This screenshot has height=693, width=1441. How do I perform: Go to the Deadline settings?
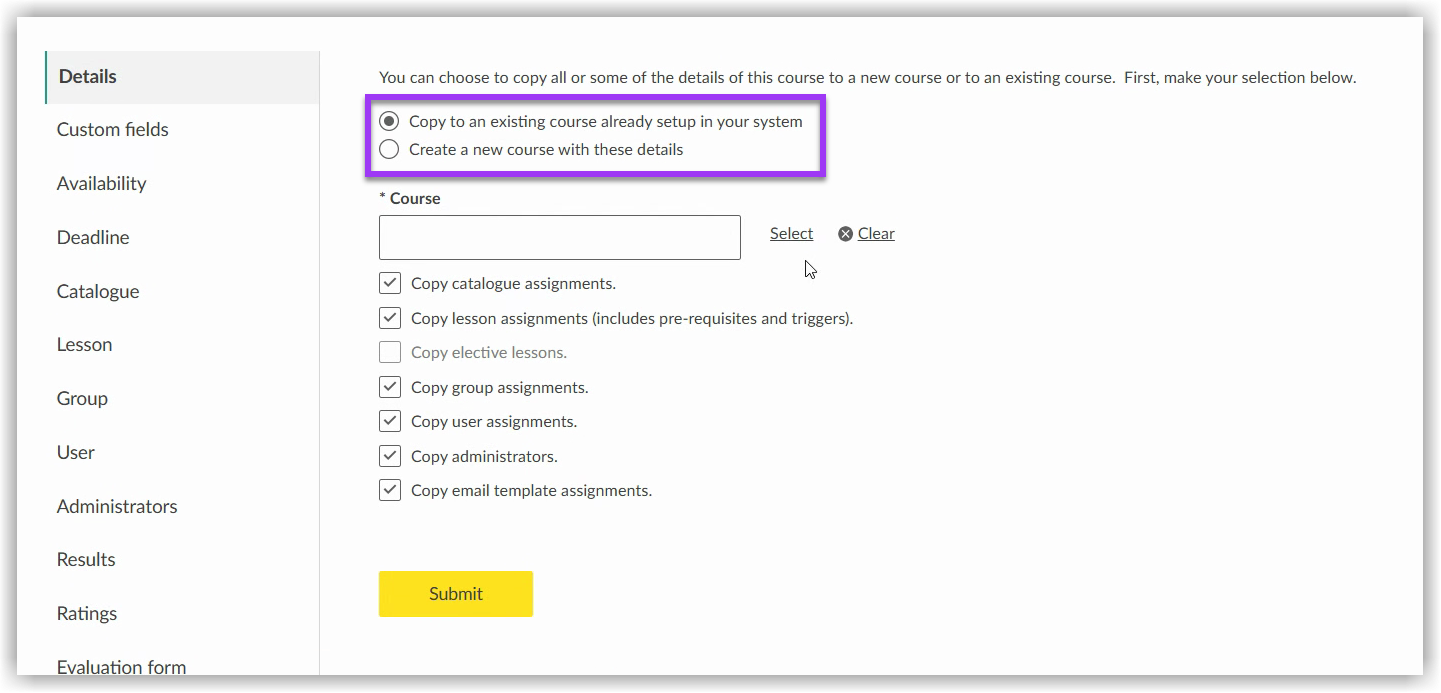pos(93,237)
